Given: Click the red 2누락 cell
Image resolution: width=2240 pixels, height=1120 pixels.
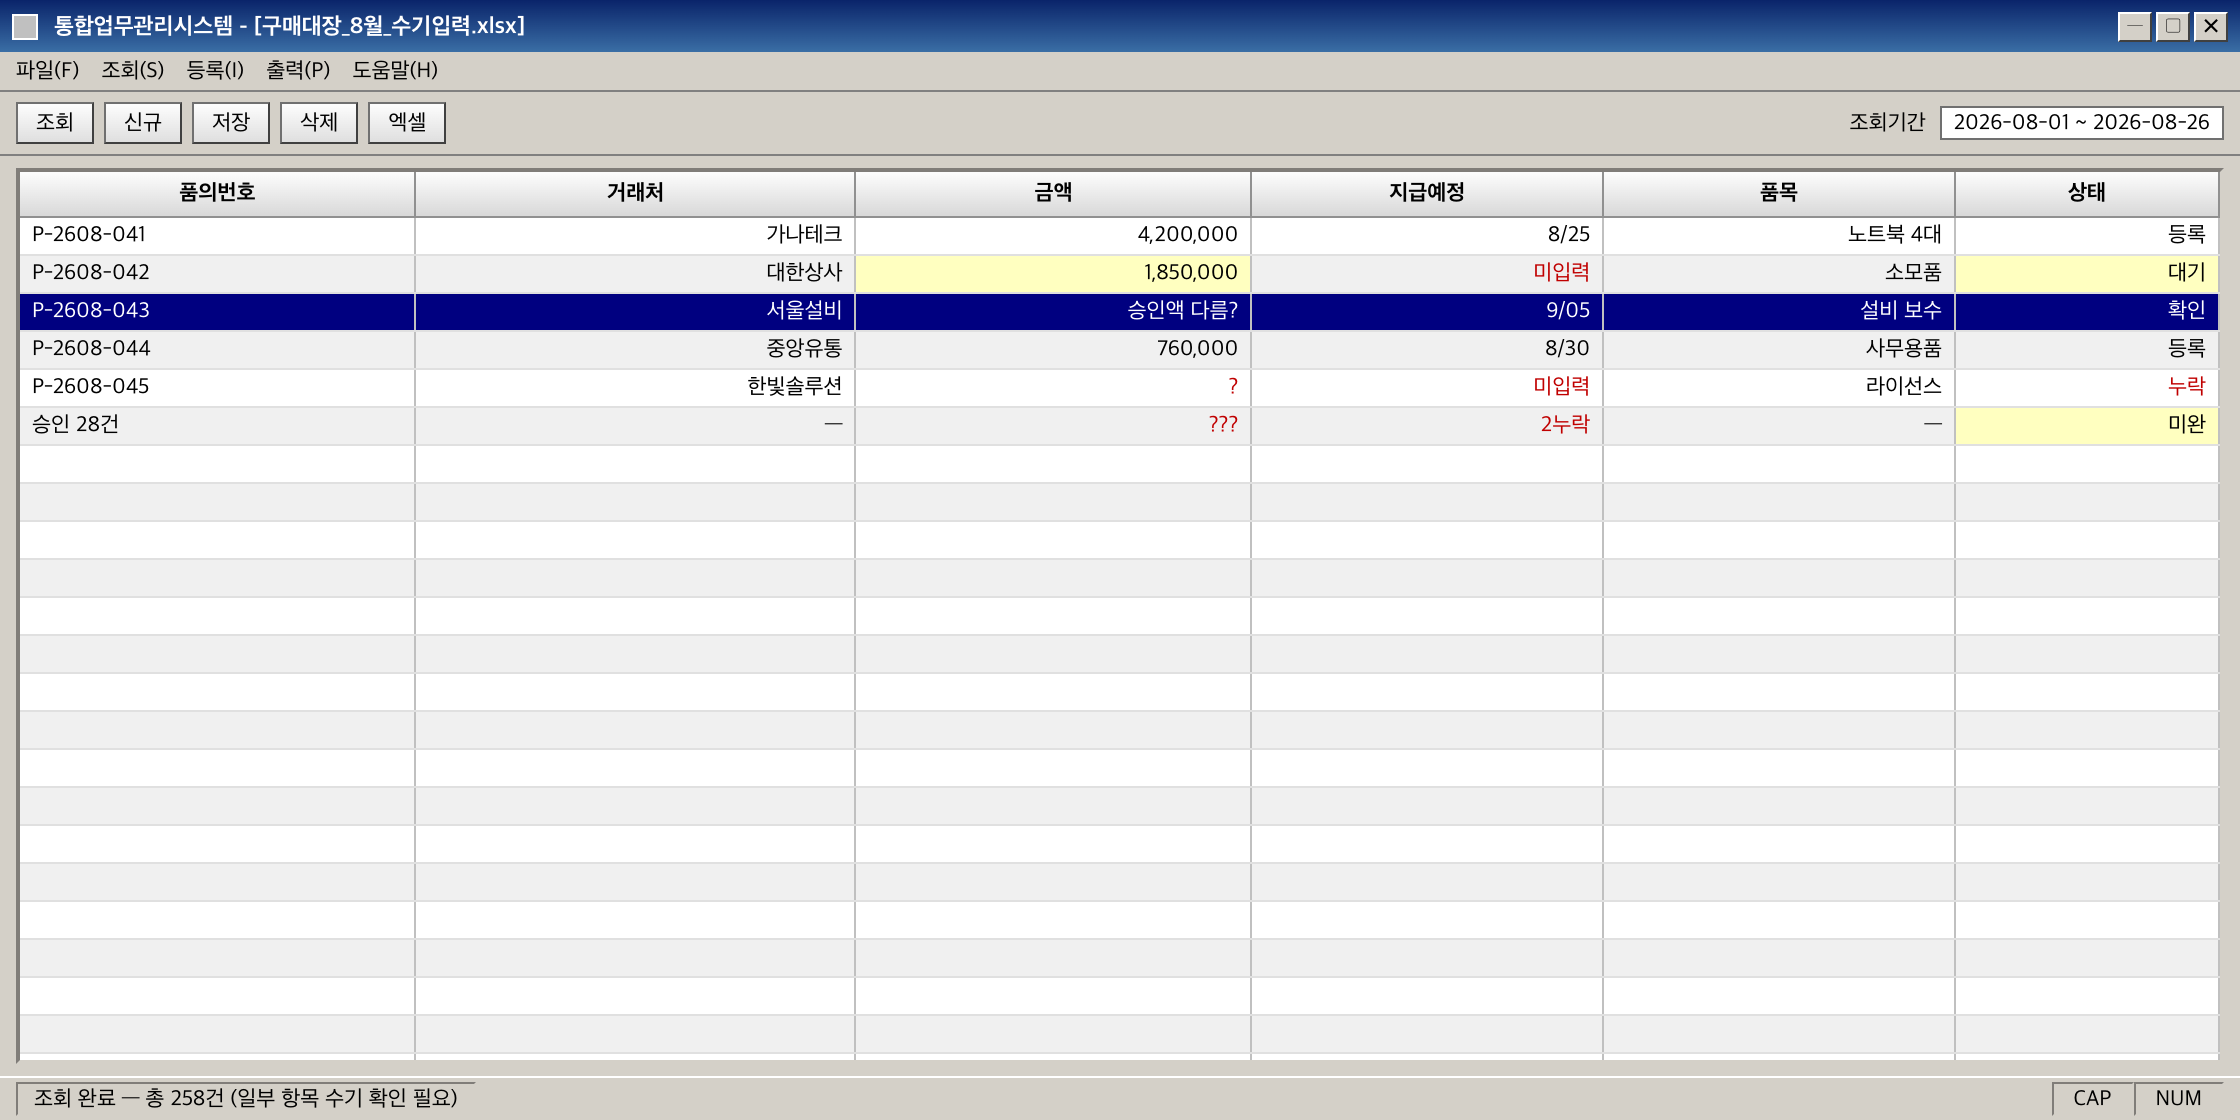Looking at the screenshot, I should pos(1427,425).
